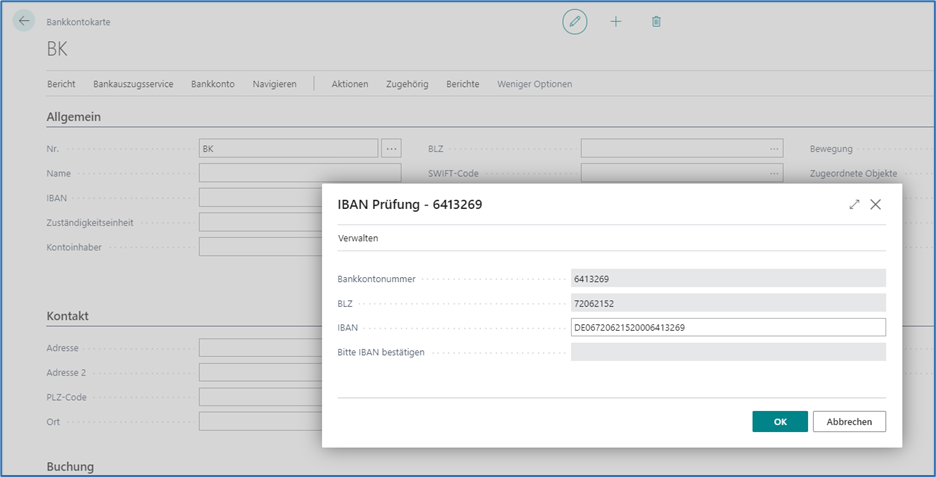Open the lookup ellipsis beside Nr. field
This screenshot has height=477, width=936.
tap(391, 148)
